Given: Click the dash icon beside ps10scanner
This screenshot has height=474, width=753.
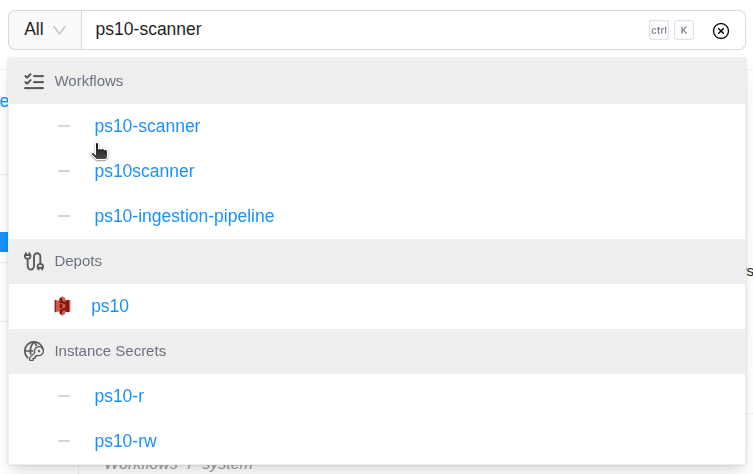Looking at the screenshot, I should 64,171.
